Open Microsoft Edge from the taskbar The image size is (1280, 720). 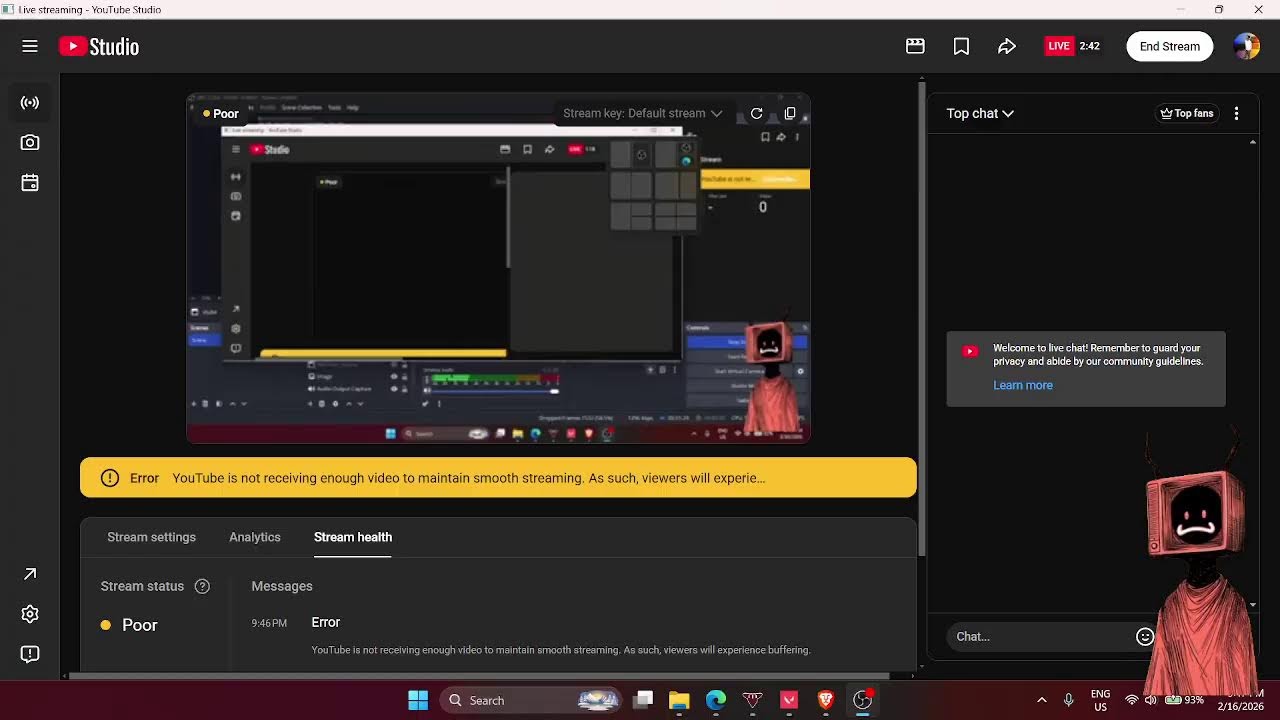(716, 700)
